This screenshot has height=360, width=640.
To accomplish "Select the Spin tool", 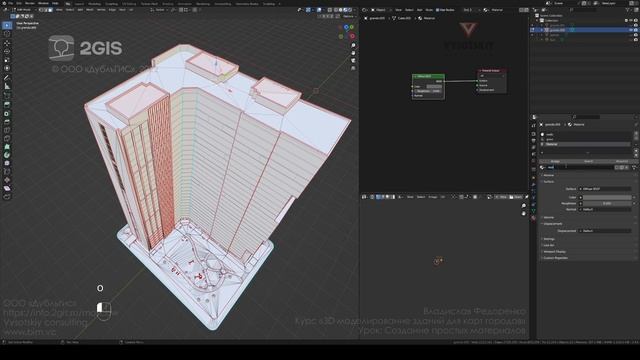I will coord(7,155).
